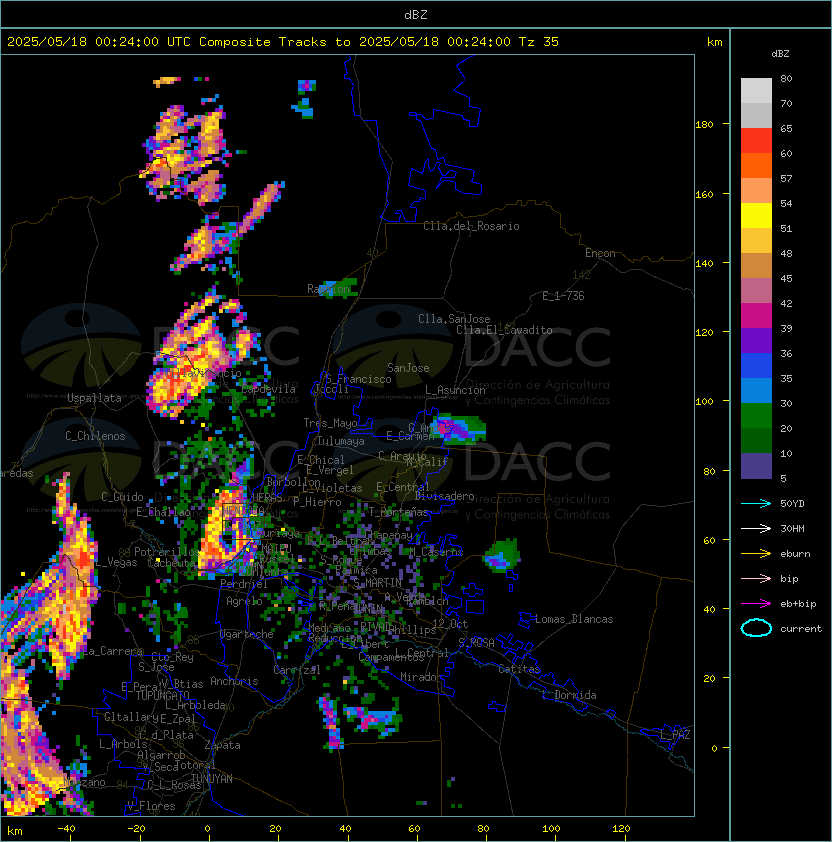Click the 180 km tick on vertical axis
The image size is (832, 842).
(x=704, y=125)
